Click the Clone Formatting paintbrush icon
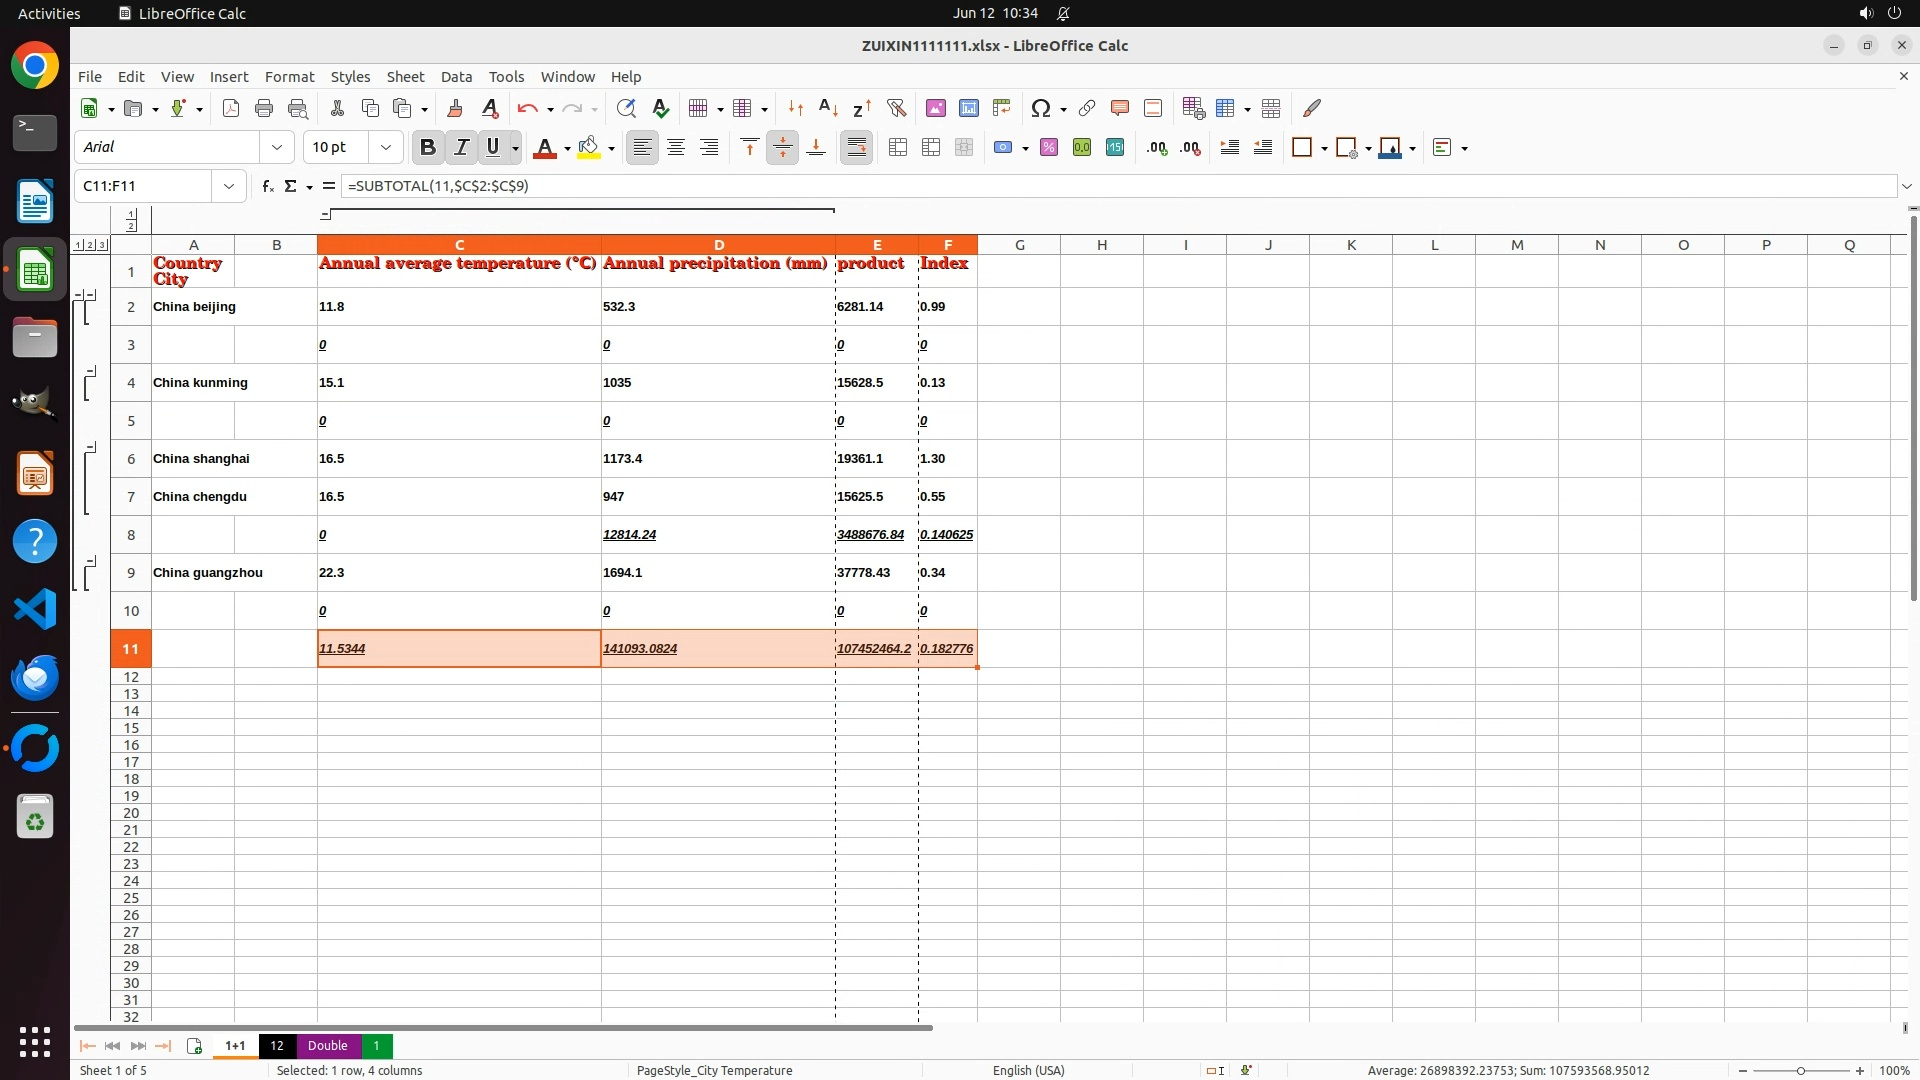The height and width of the screenshot is (1080, 1920). (455, 108)
